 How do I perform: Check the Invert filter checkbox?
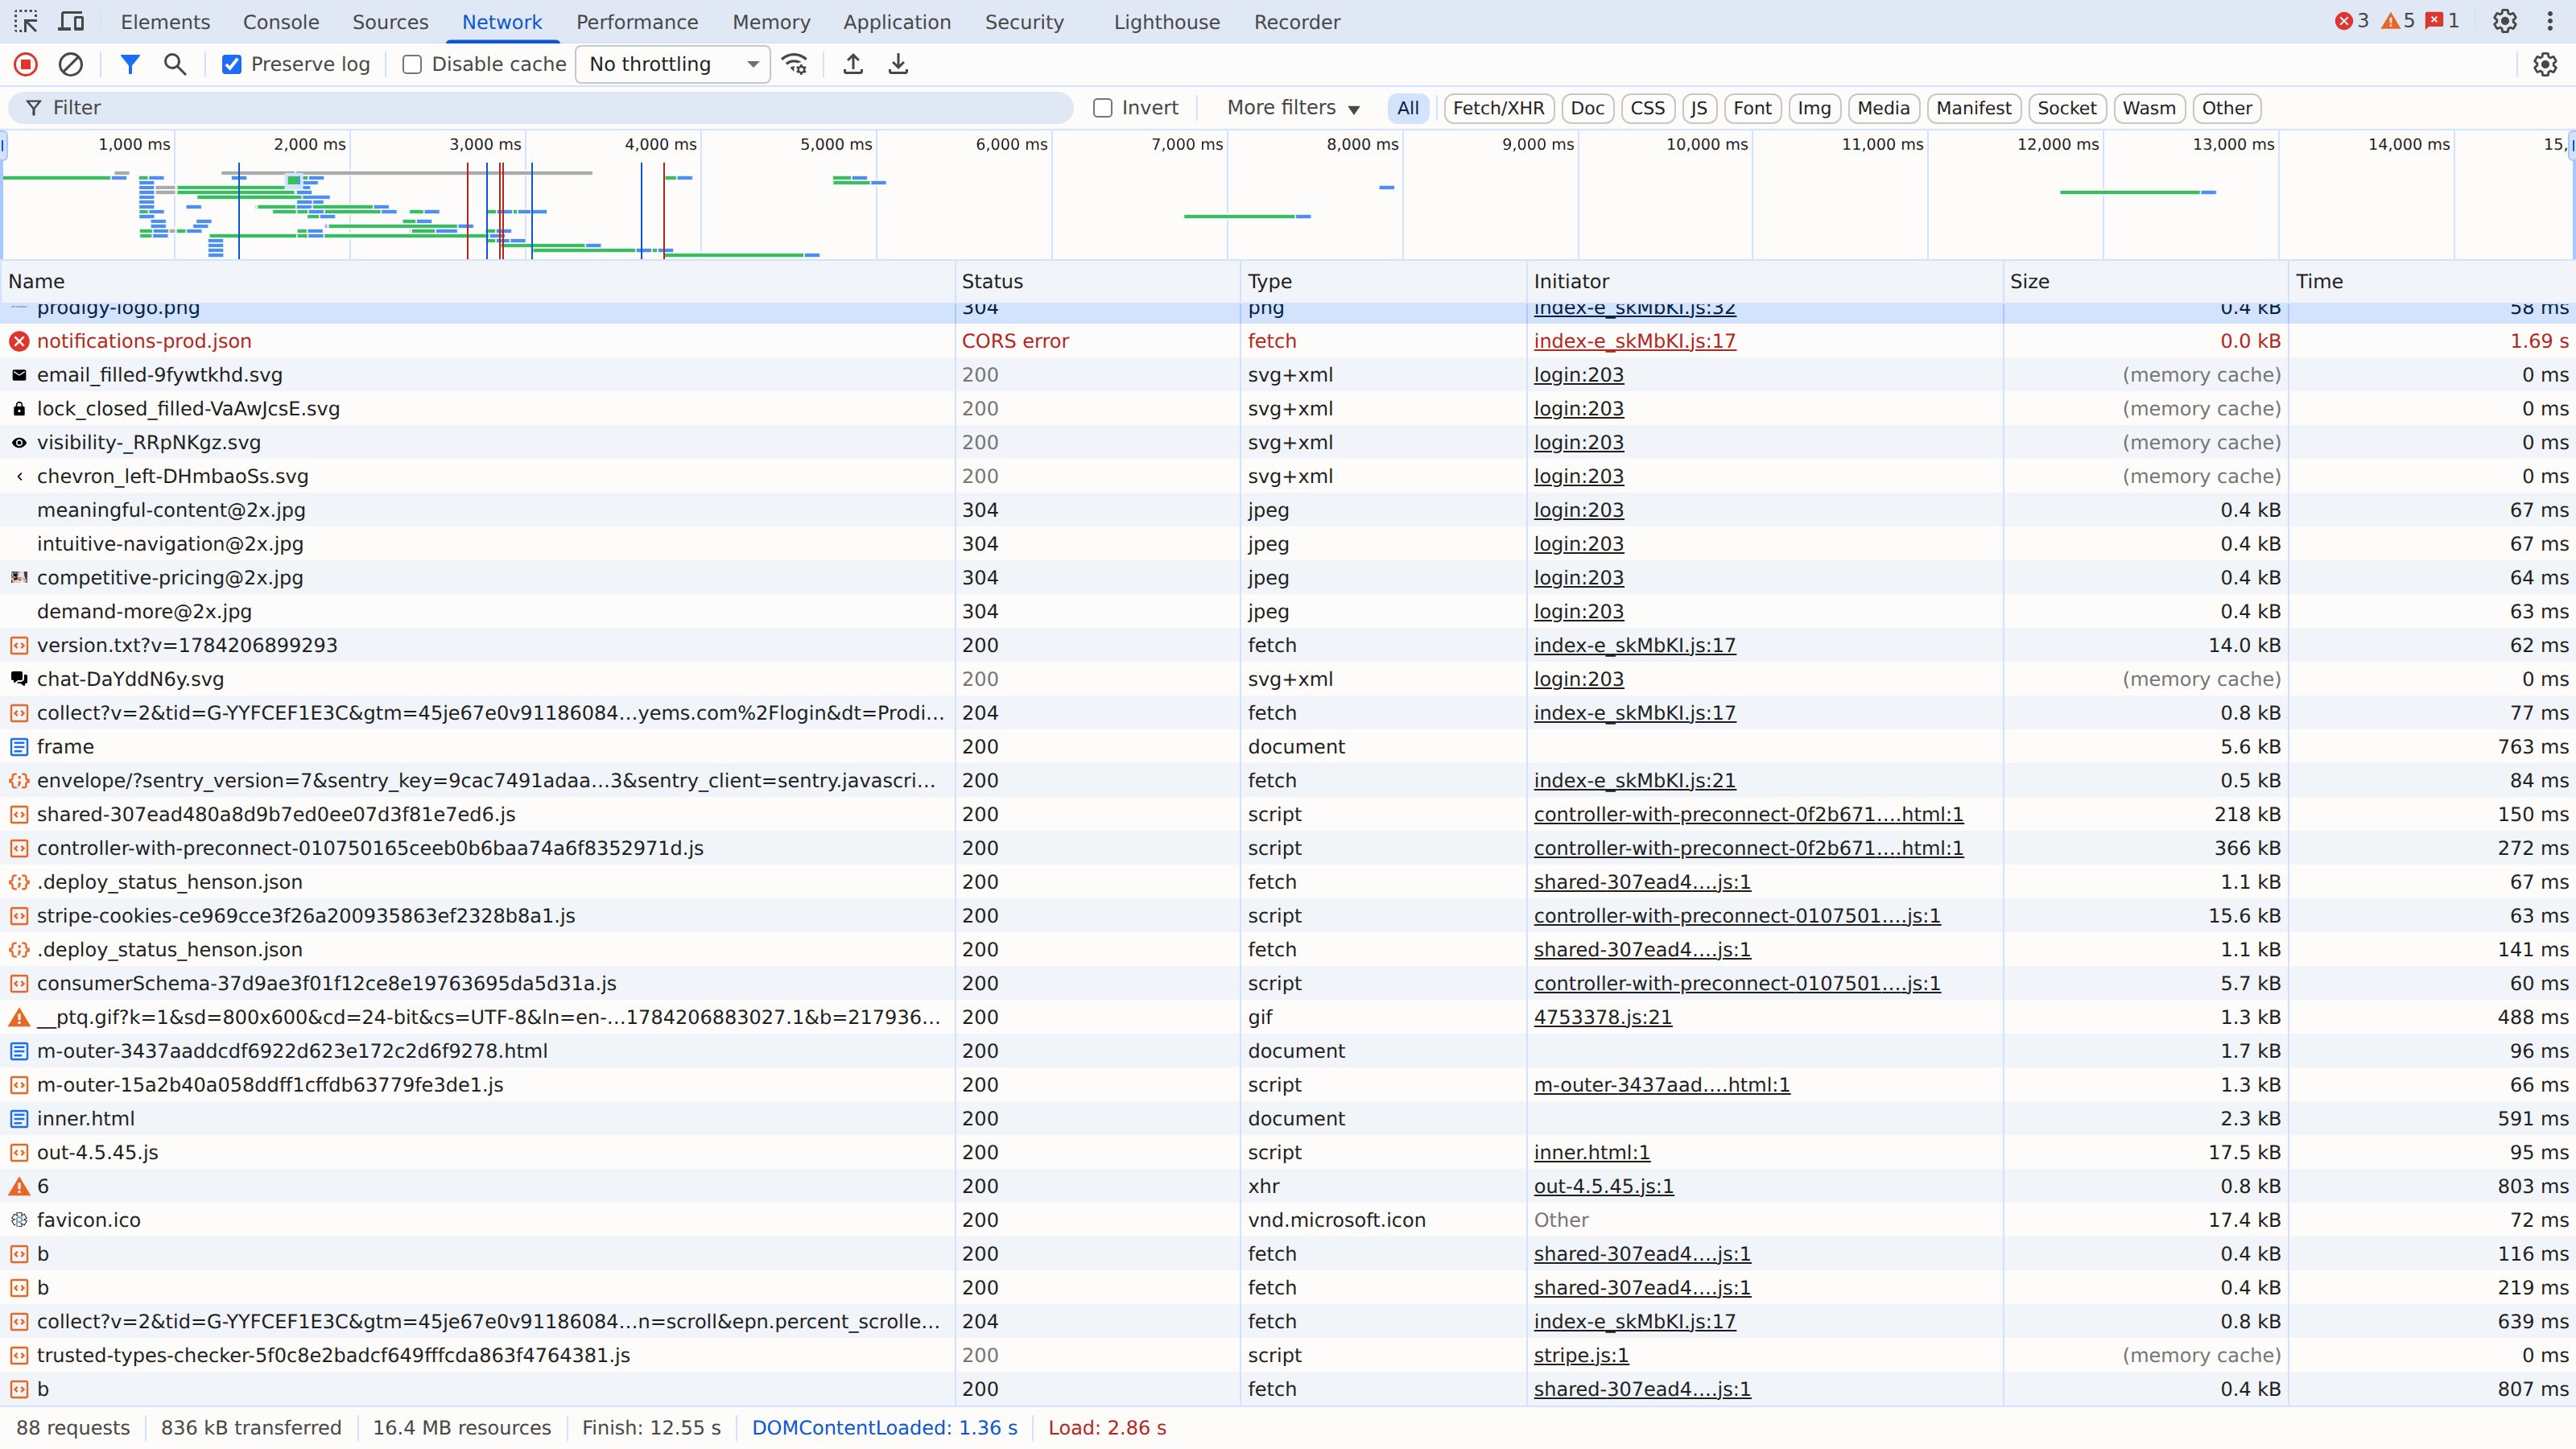point(1103,108)
